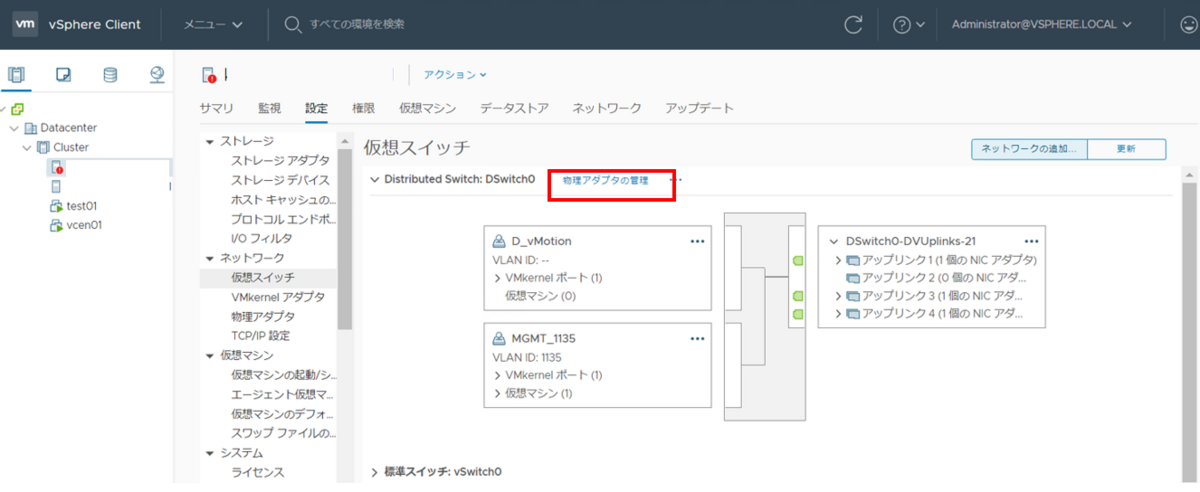Click the refresh icon in top bar

tap(853, 24)
